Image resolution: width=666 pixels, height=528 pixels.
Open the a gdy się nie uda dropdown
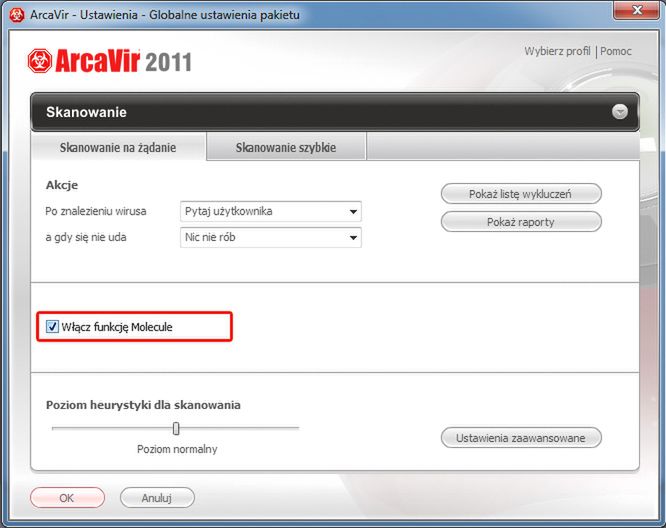(271, 237)
